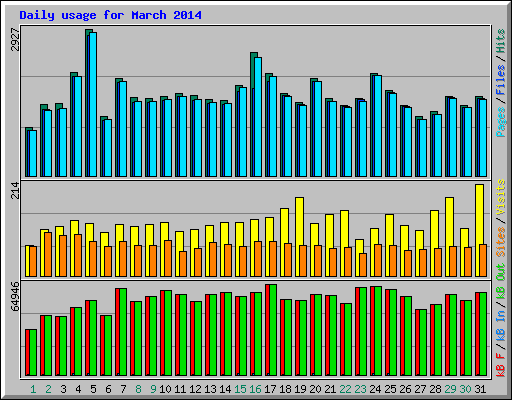
Task: Click day 14 on the x-axis
Action: click(x=225, y=389)
